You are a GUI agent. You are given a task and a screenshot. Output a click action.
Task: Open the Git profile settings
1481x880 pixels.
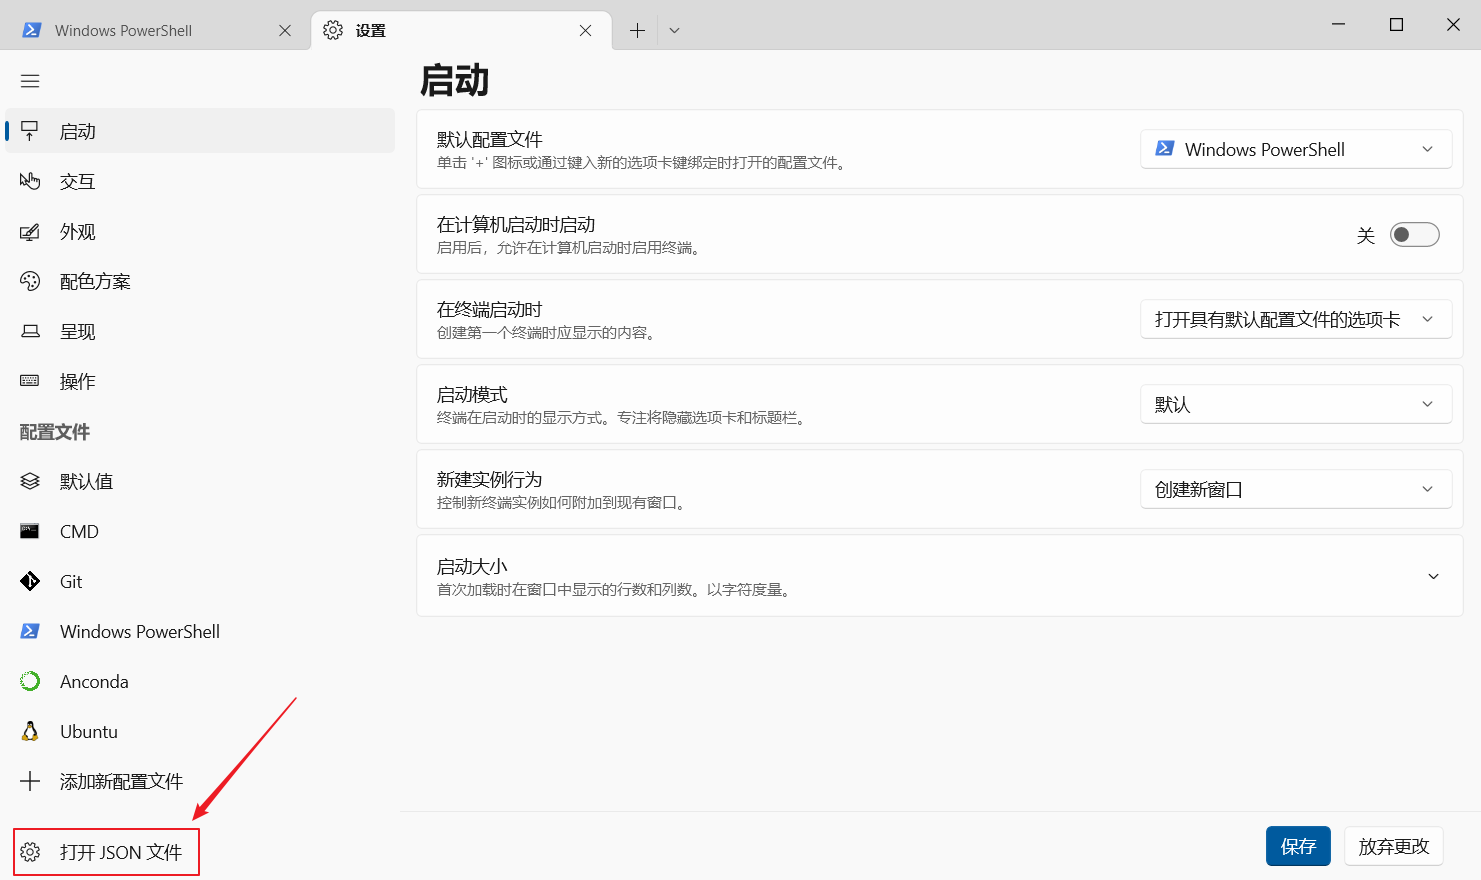tap(200, 581)
